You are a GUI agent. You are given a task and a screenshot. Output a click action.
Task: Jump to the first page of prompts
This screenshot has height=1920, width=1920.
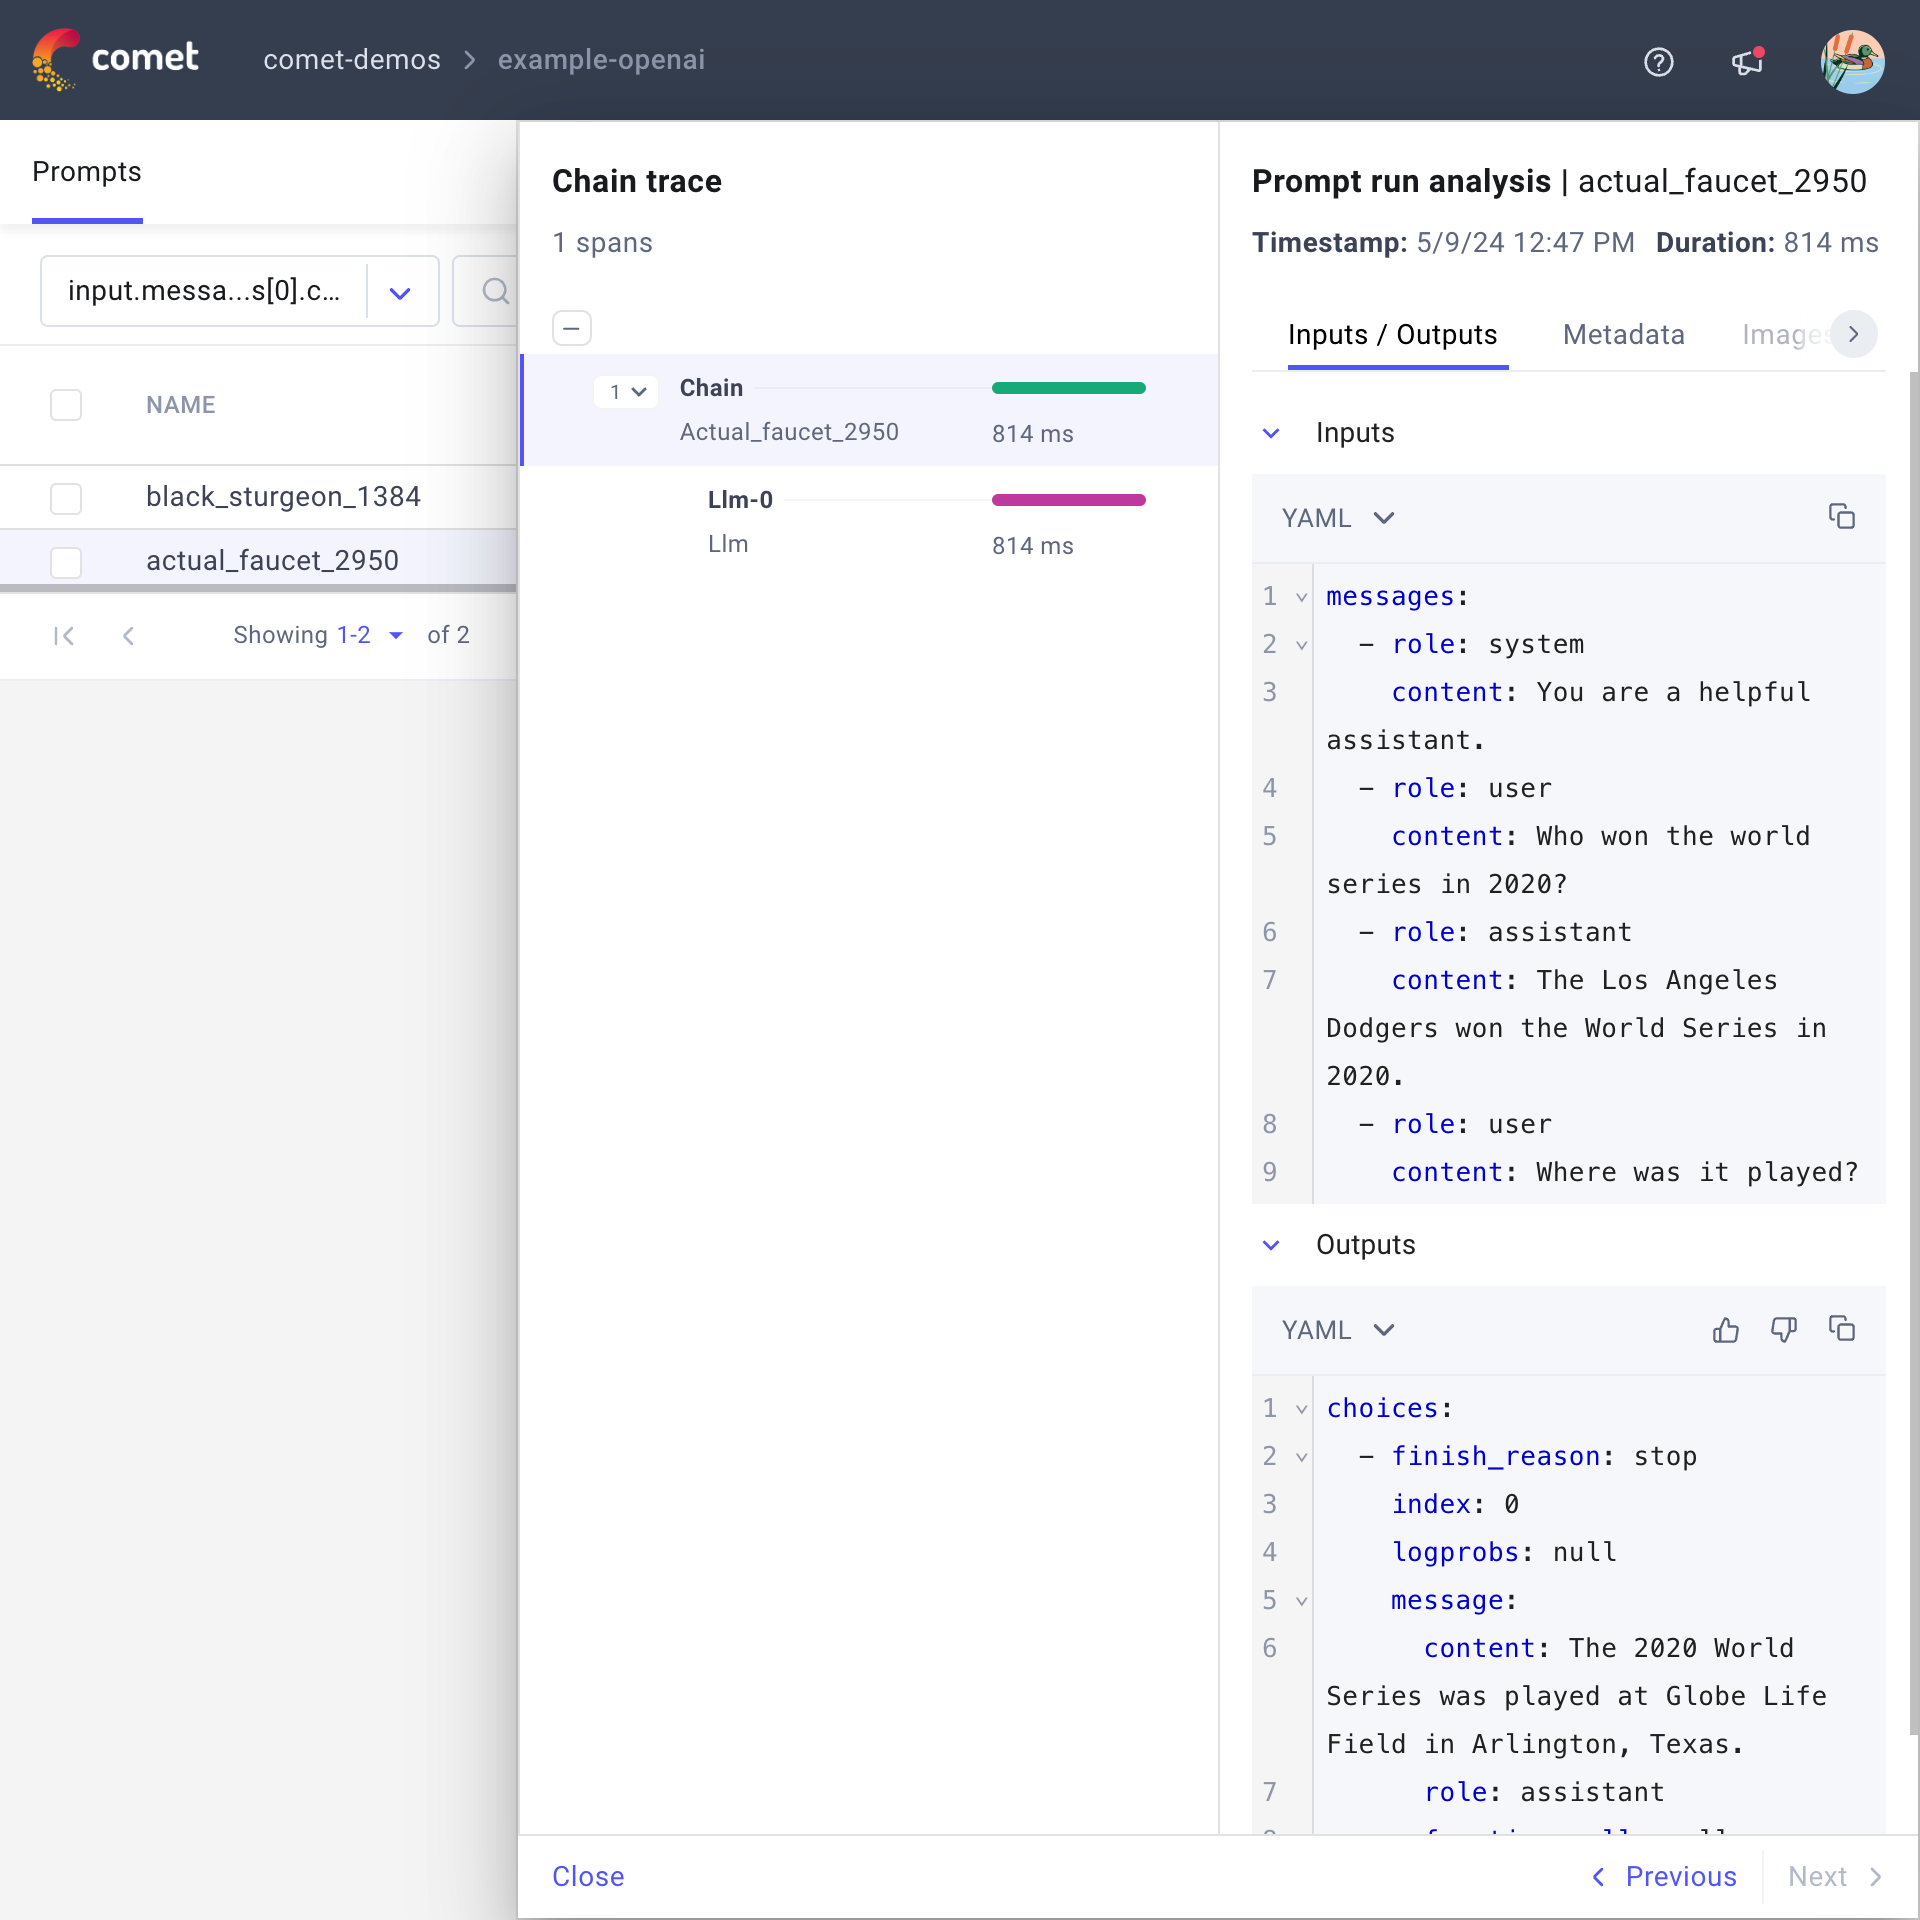63,635
